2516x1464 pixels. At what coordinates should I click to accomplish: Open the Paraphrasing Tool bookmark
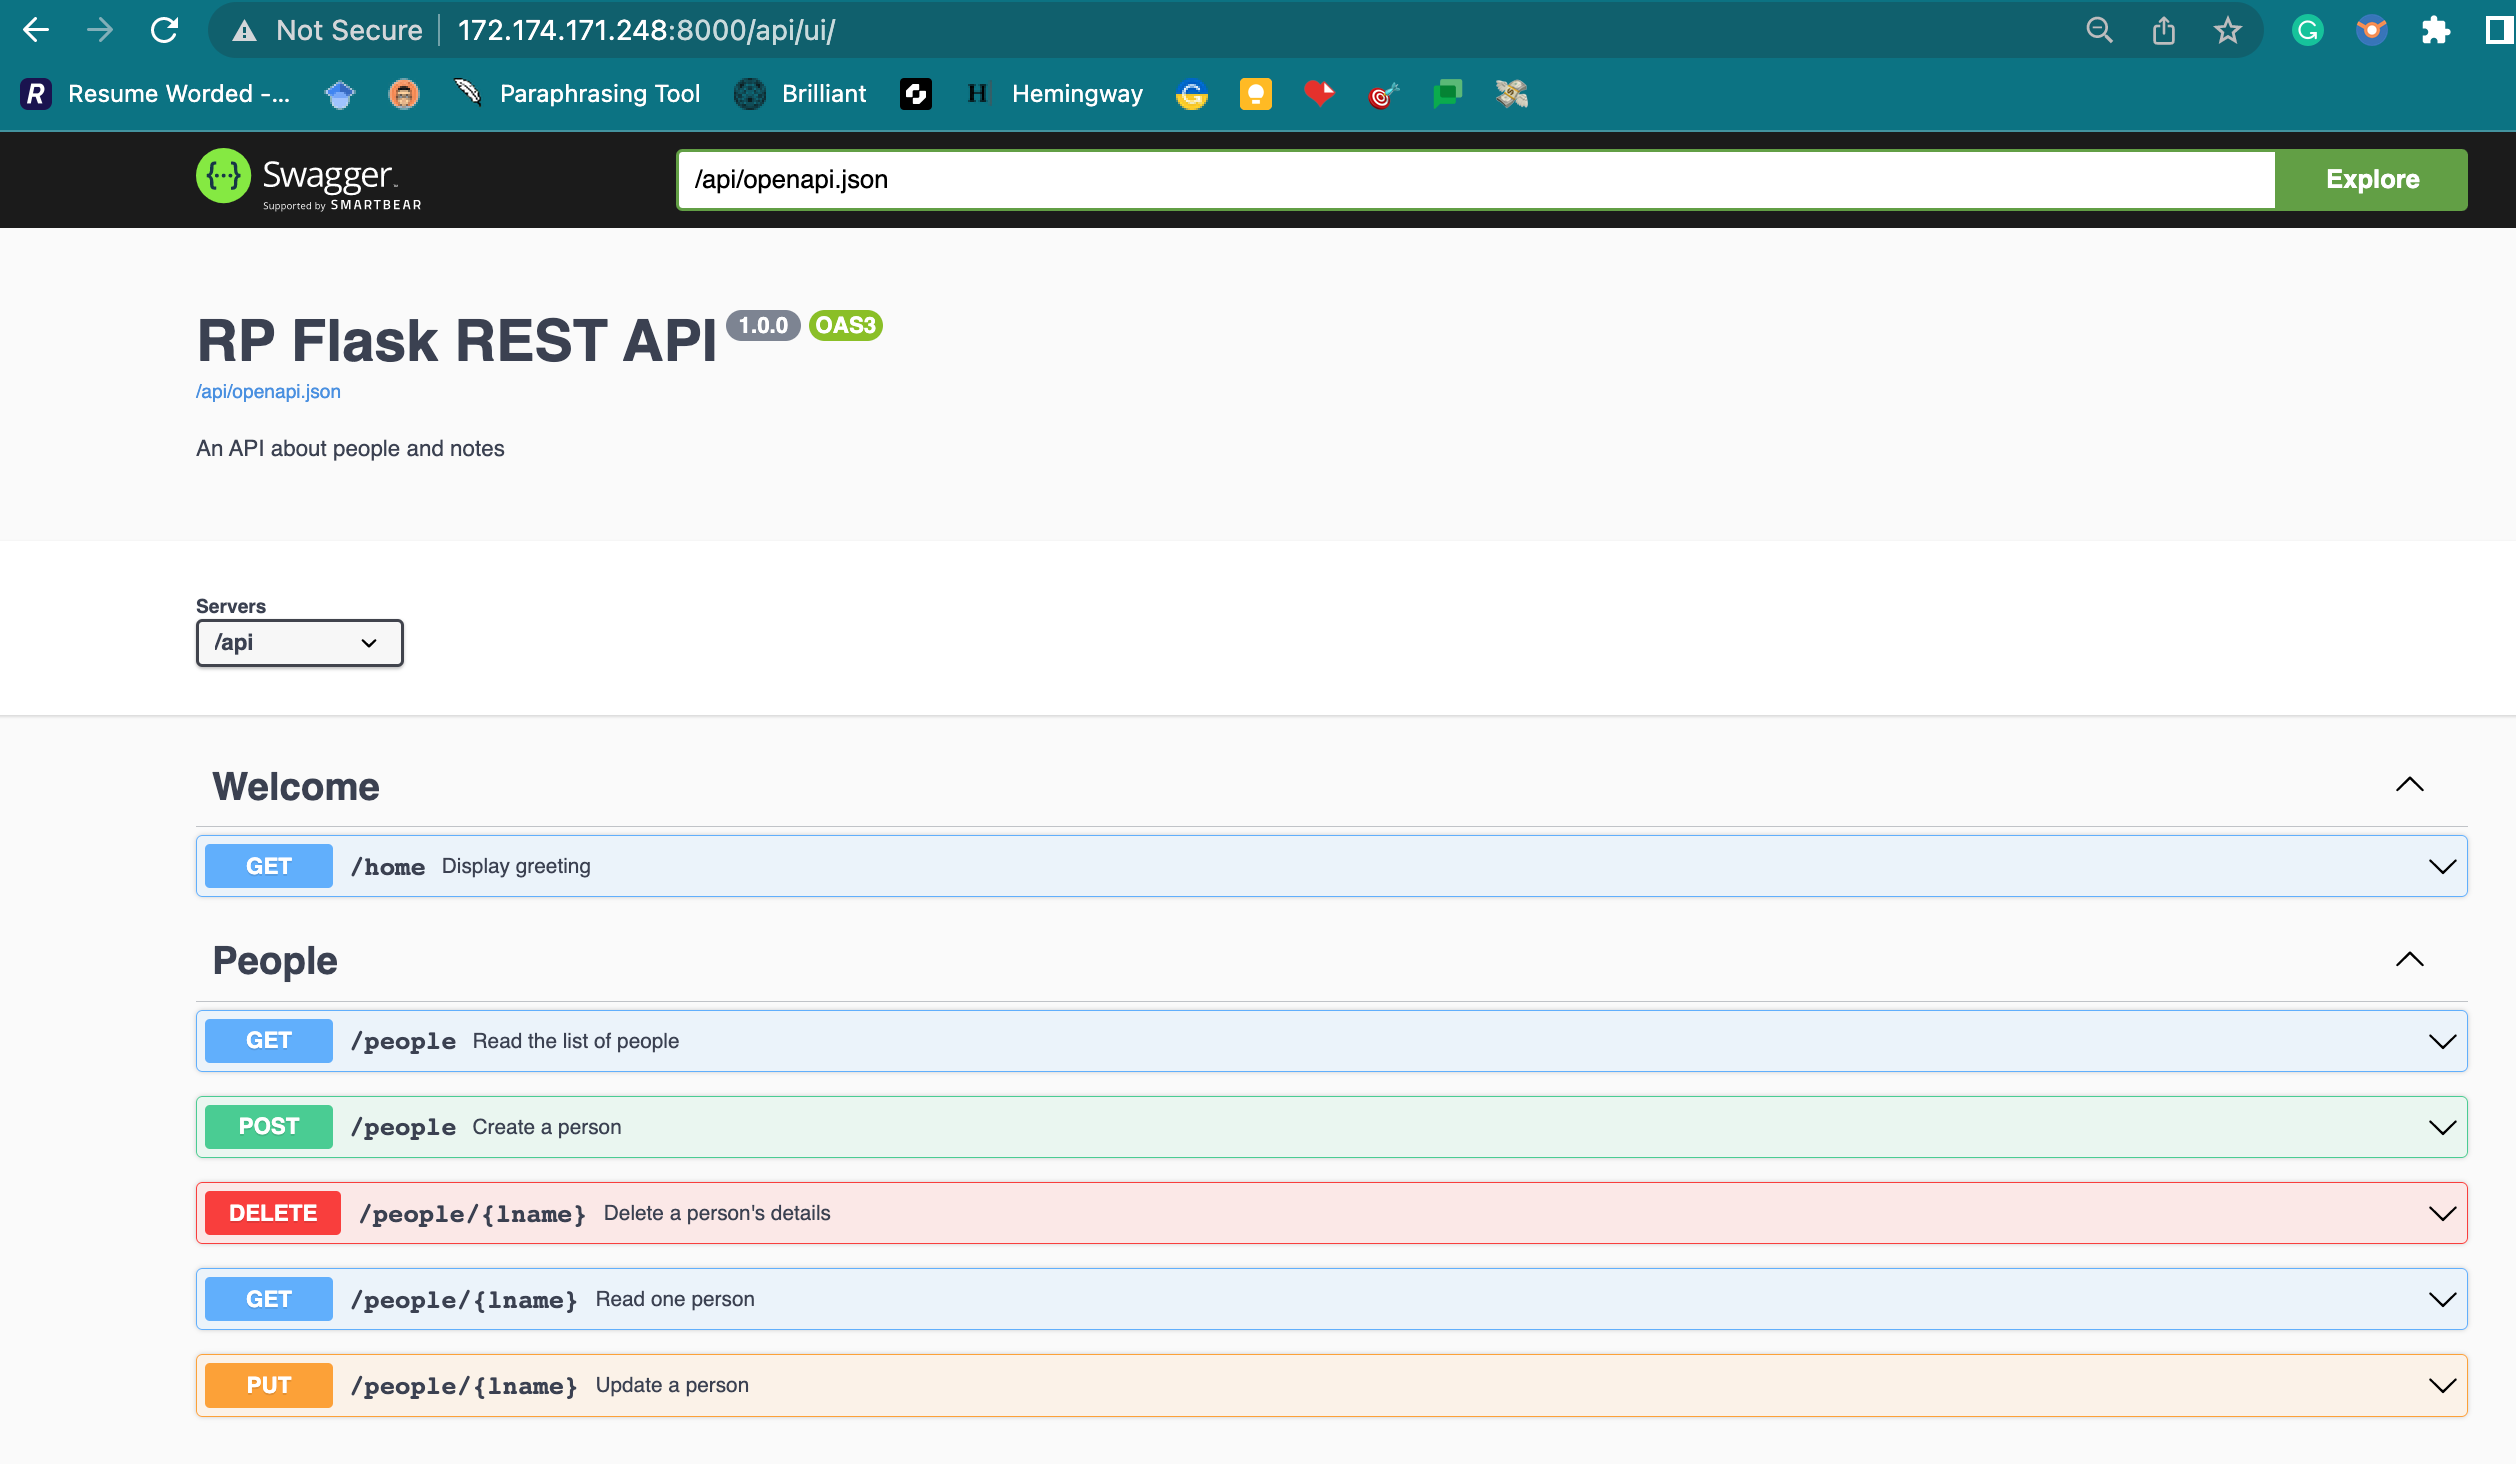click(599, 93)
